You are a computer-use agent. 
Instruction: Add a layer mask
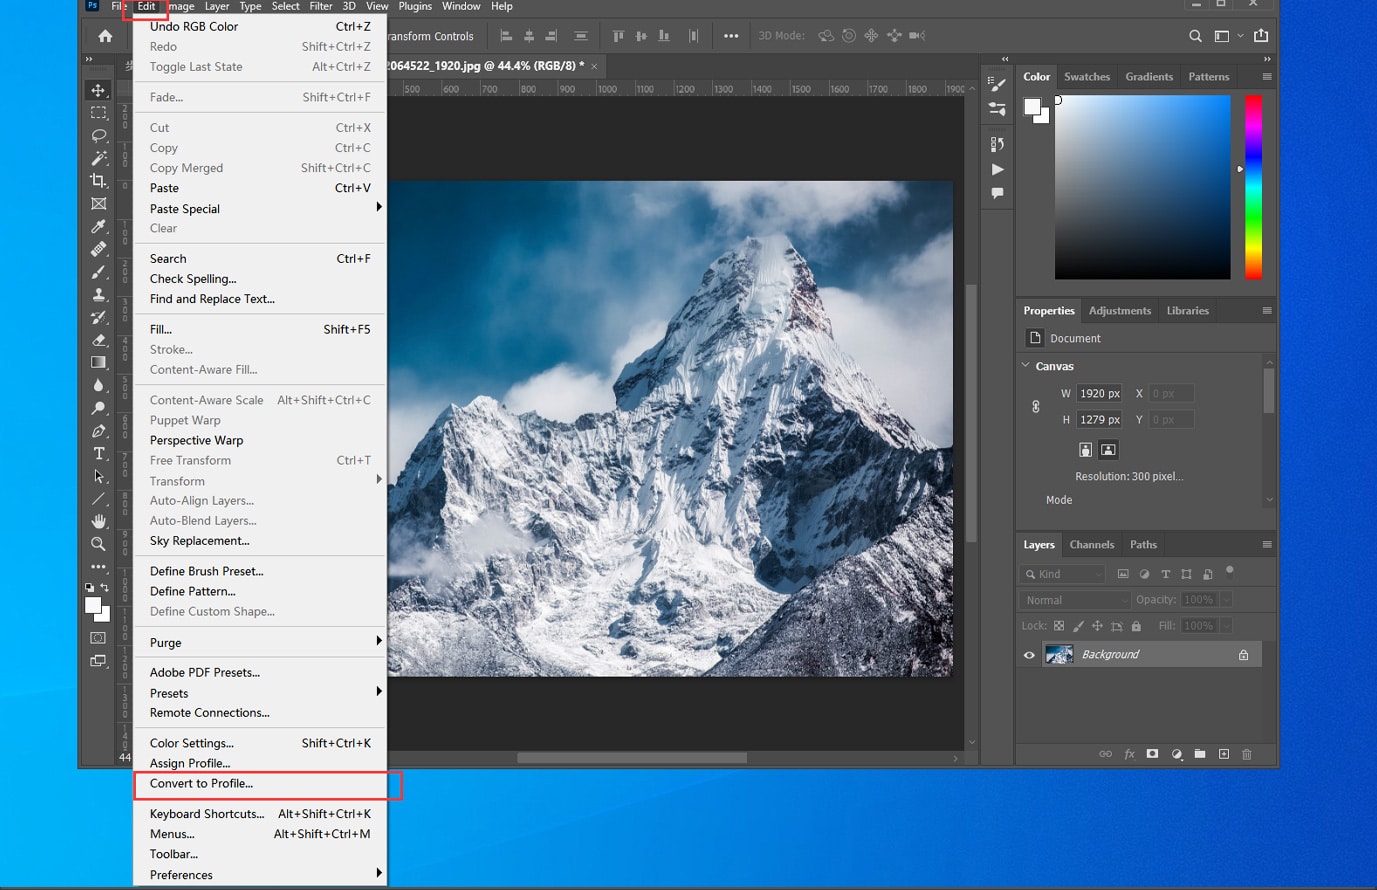click(1152, 754)
